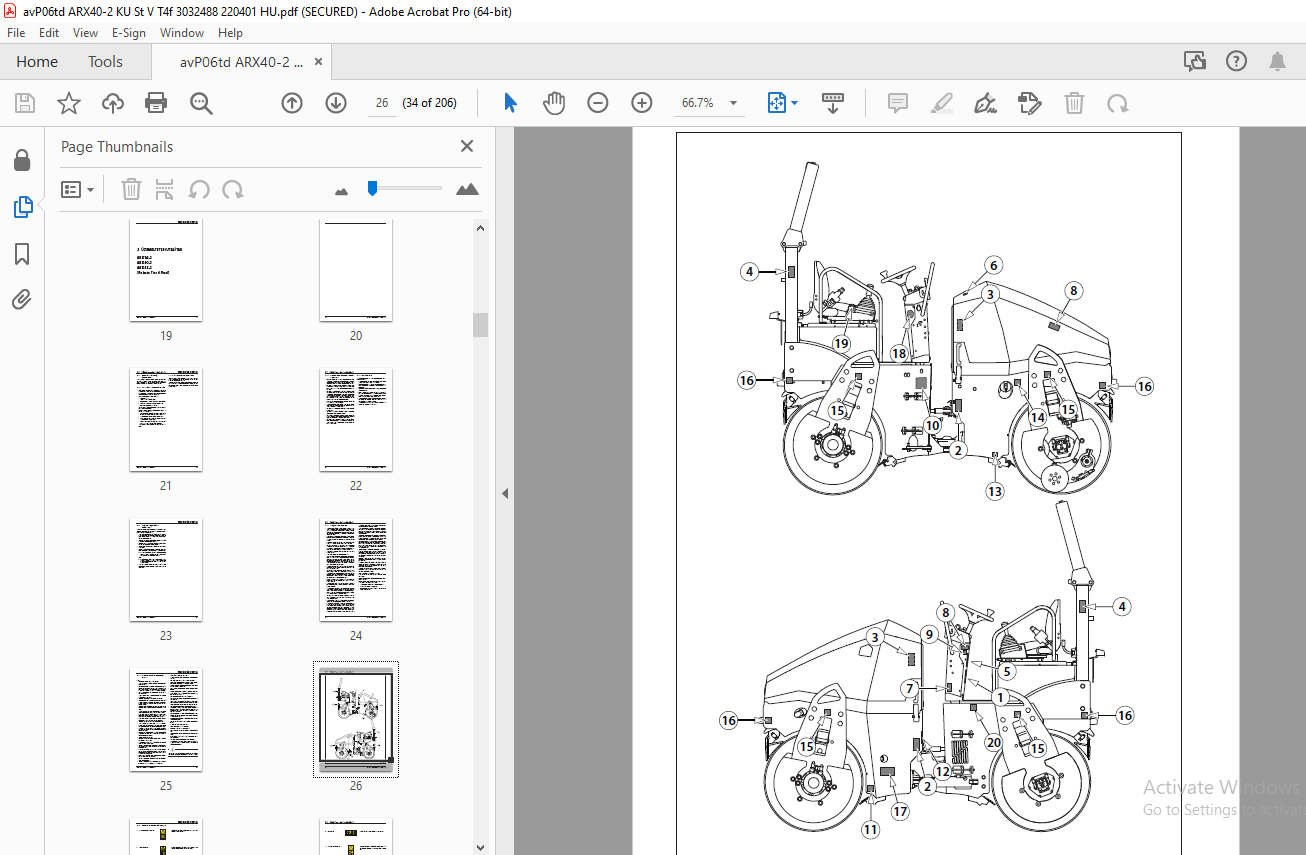Image resolution: width=1306 pixels, height=855 pixels.
Task: Click the "(34 of 206)" page count text
Action: pyautogui.click(x=429, y=103)
